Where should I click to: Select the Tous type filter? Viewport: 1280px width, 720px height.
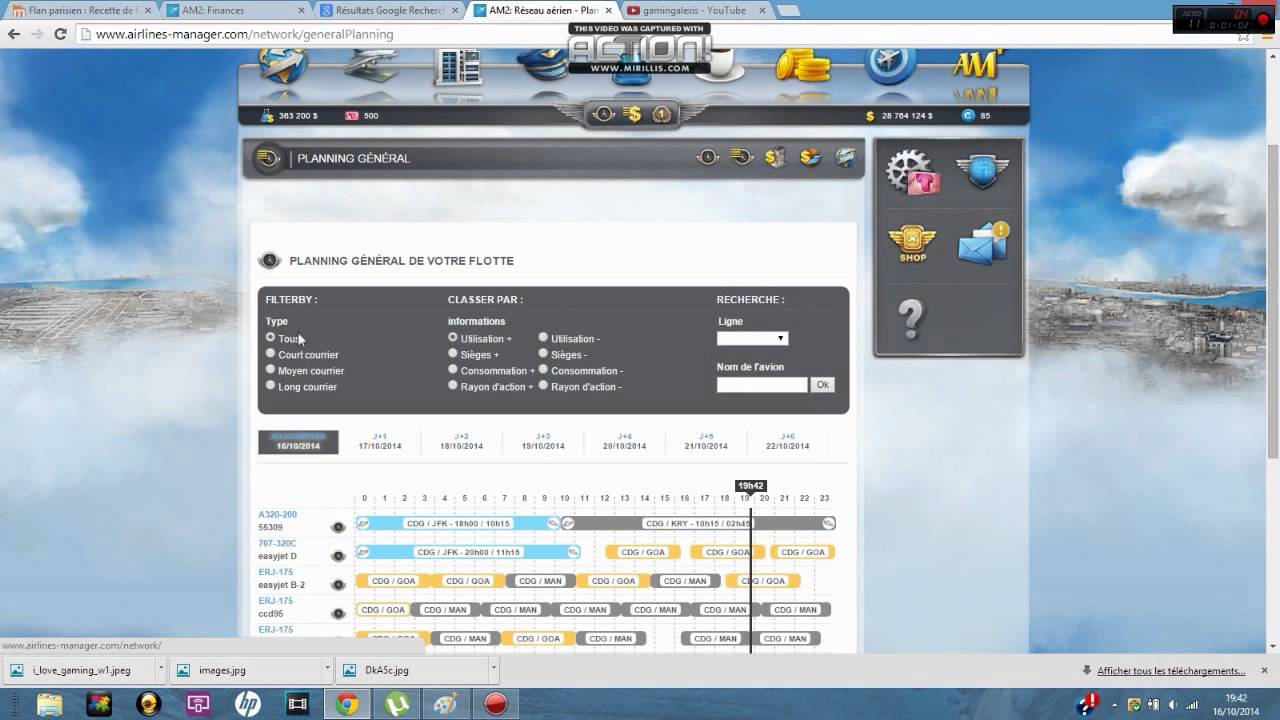270,338
